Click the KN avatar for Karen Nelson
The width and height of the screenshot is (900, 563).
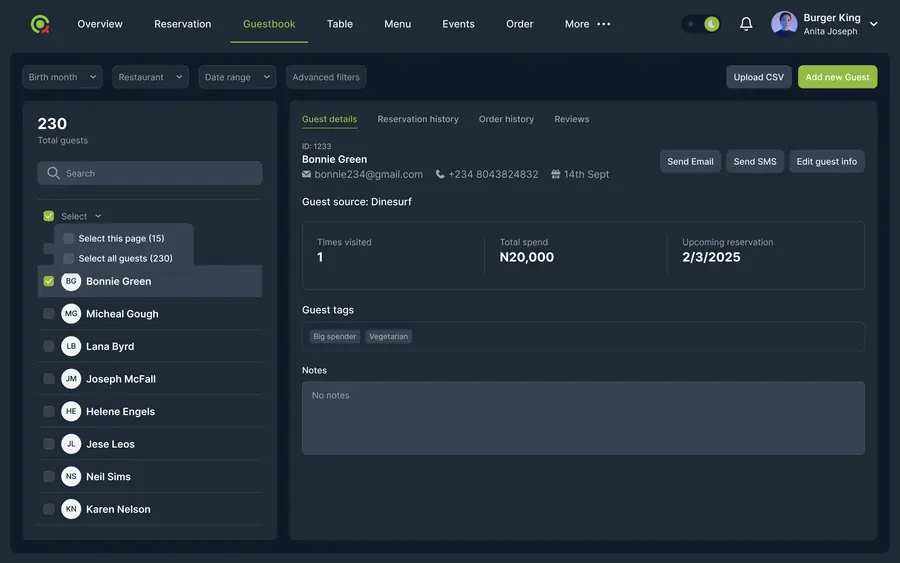pos(71,509)
